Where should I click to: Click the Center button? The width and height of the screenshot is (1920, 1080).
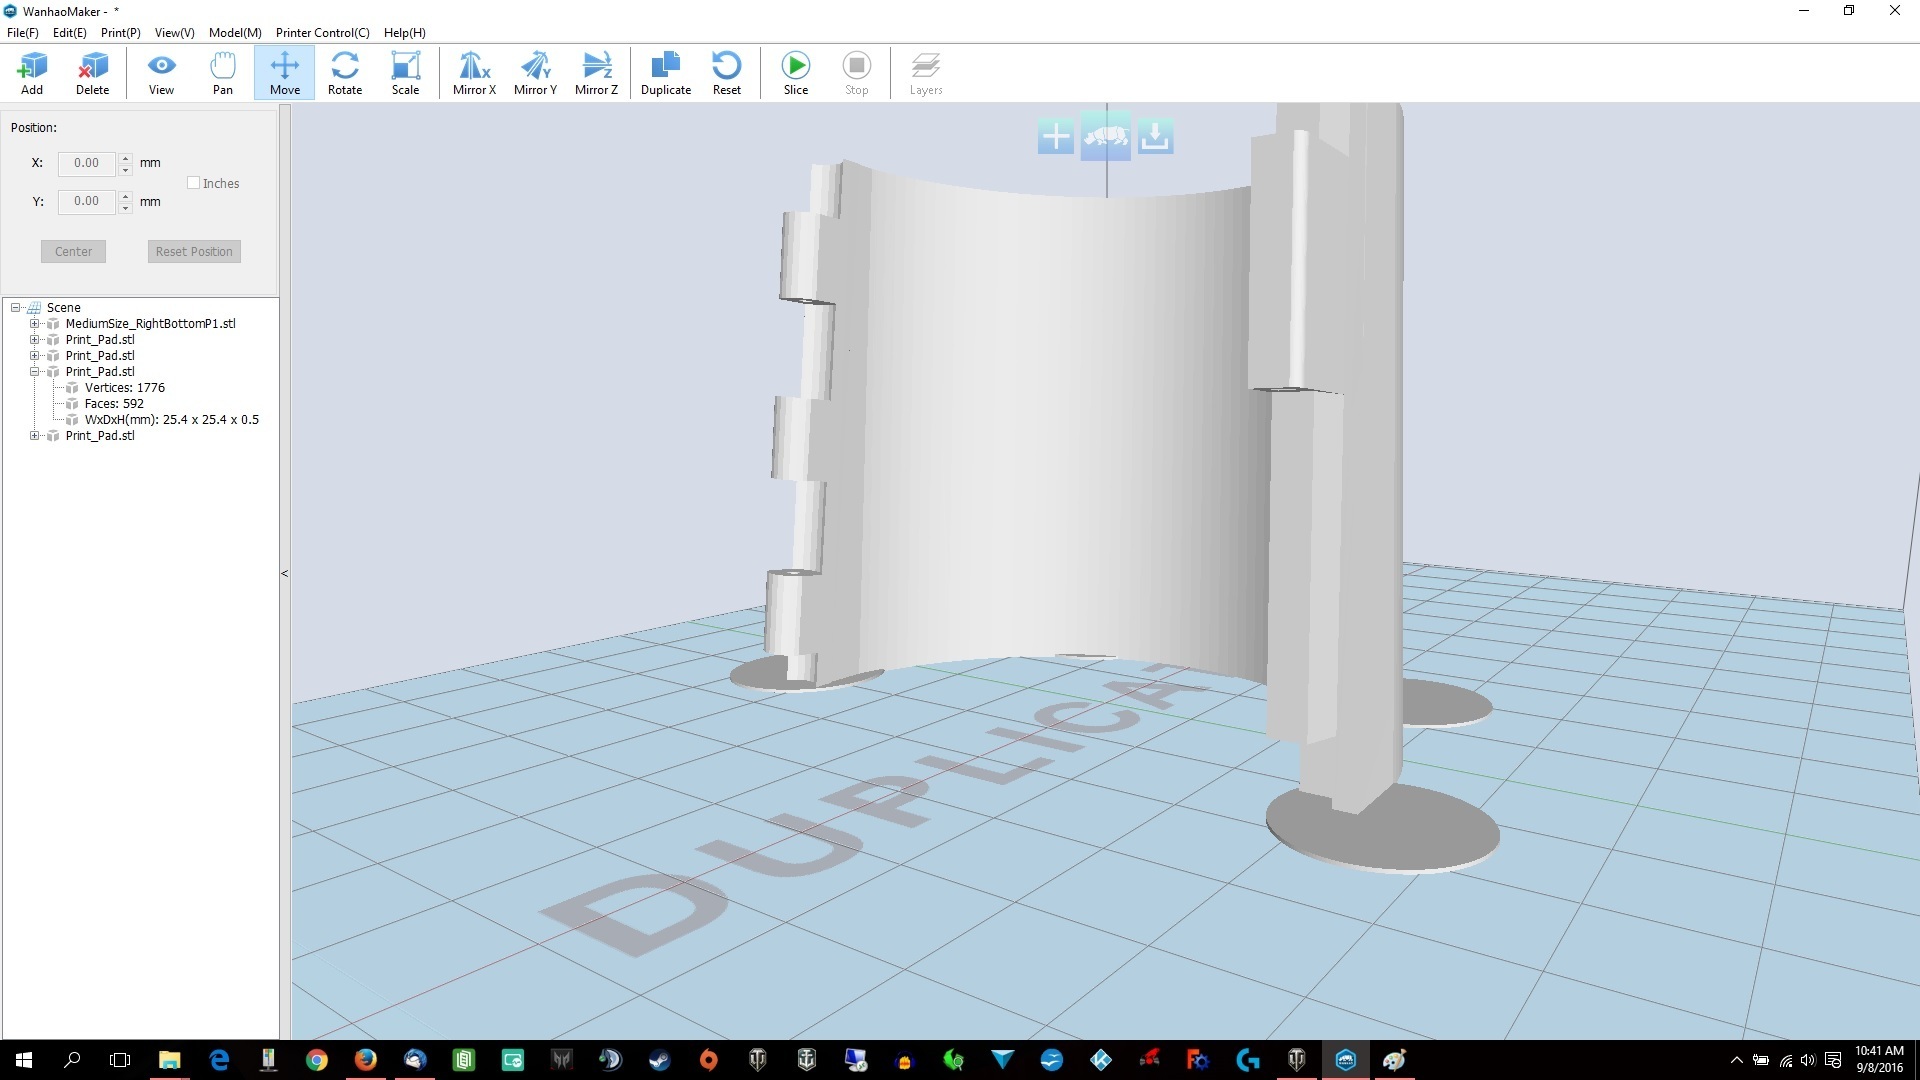point(73,252)
